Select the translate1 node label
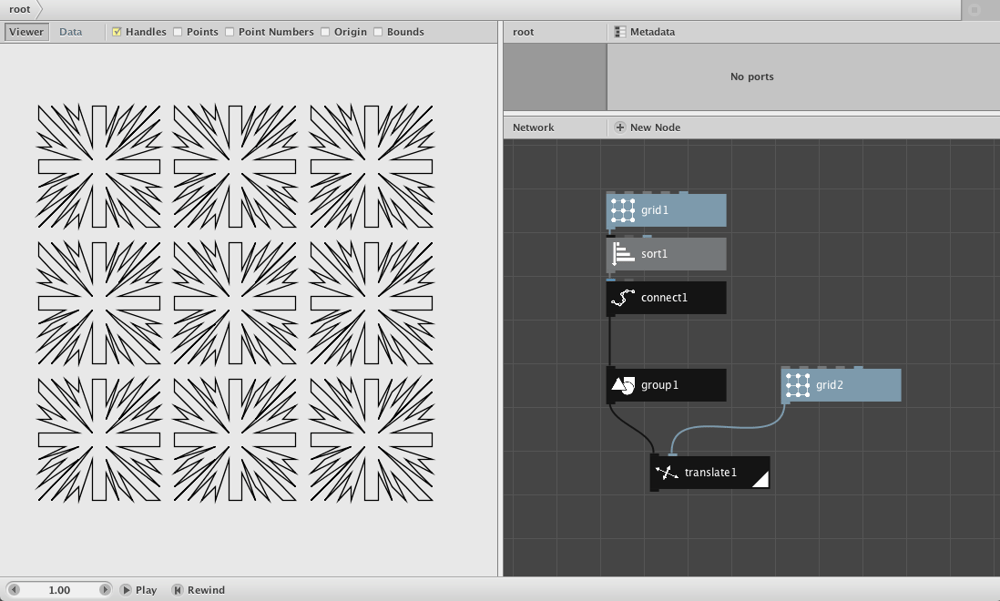1000x601 pixels. pyautogui.click(x=710, y=473)
